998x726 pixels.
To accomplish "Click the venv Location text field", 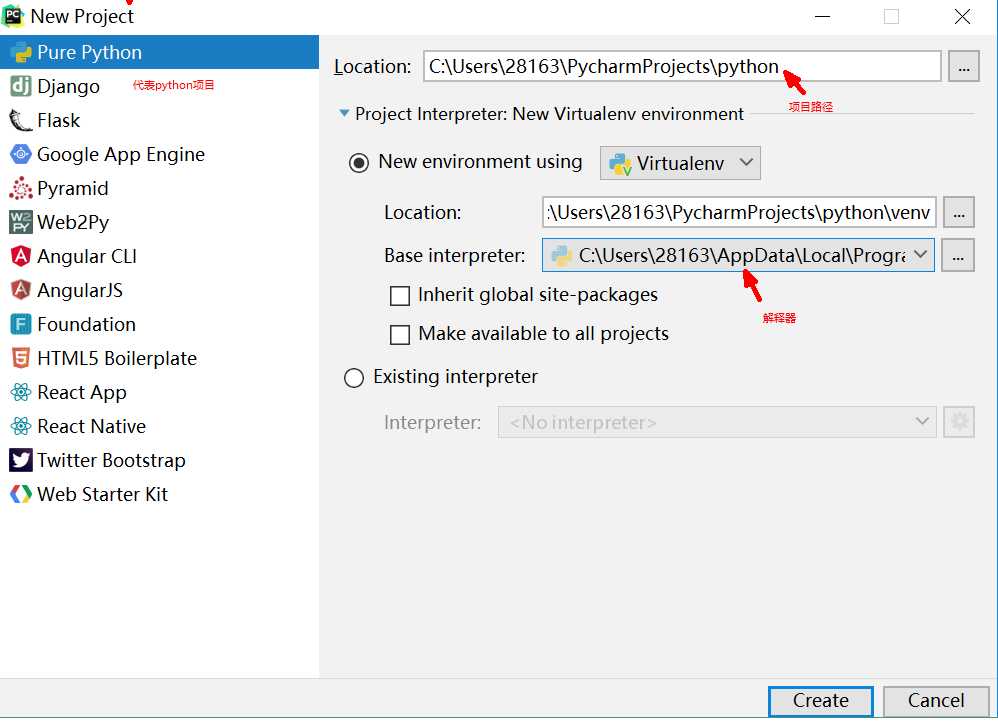I will 739,212.
